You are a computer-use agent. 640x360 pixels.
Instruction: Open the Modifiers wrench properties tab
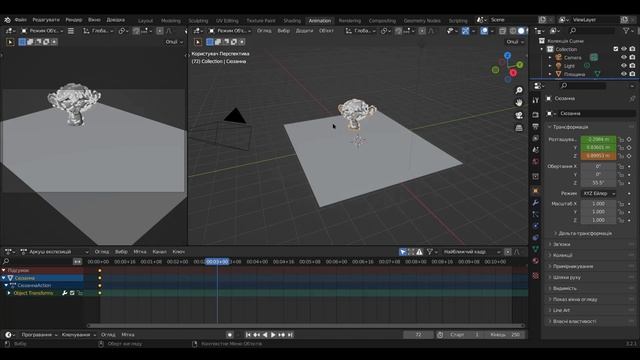[536, 203]
